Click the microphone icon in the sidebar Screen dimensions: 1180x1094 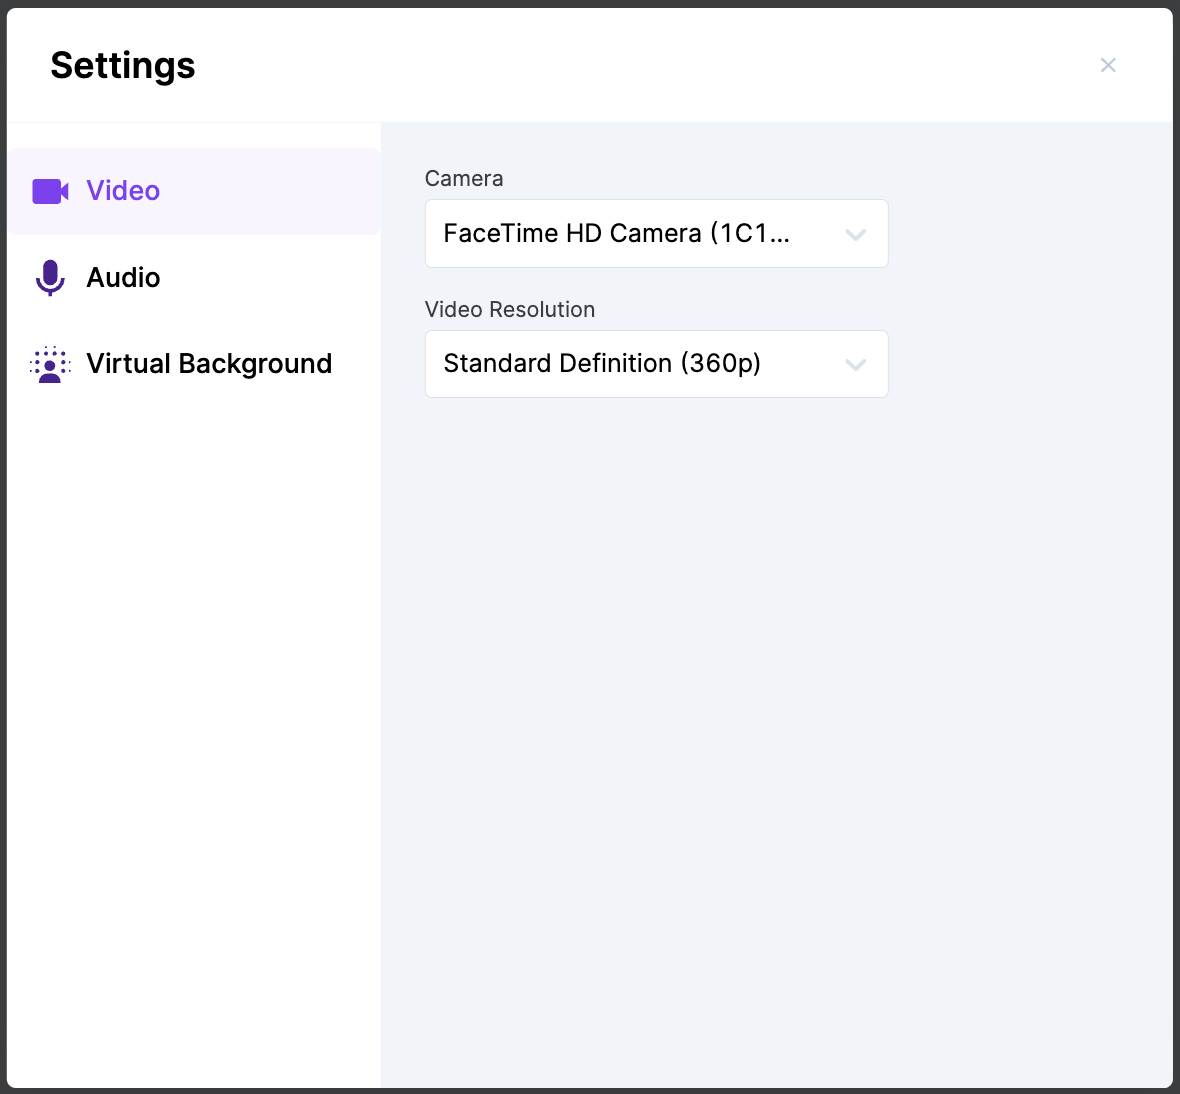pos(50,278)
